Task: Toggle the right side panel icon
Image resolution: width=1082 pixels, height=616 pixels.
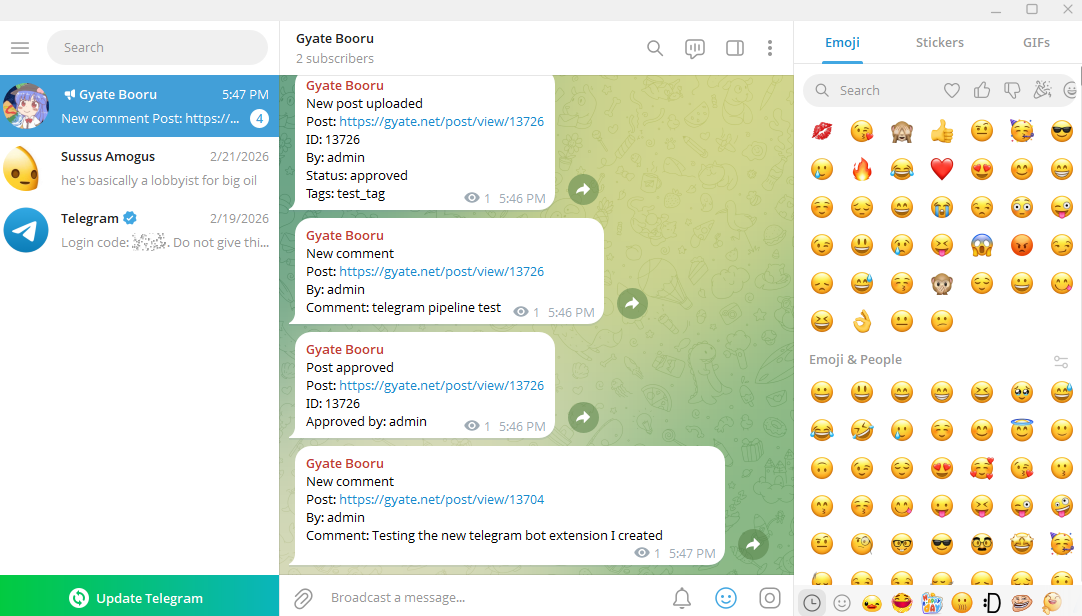Action: tap(734, 48)
